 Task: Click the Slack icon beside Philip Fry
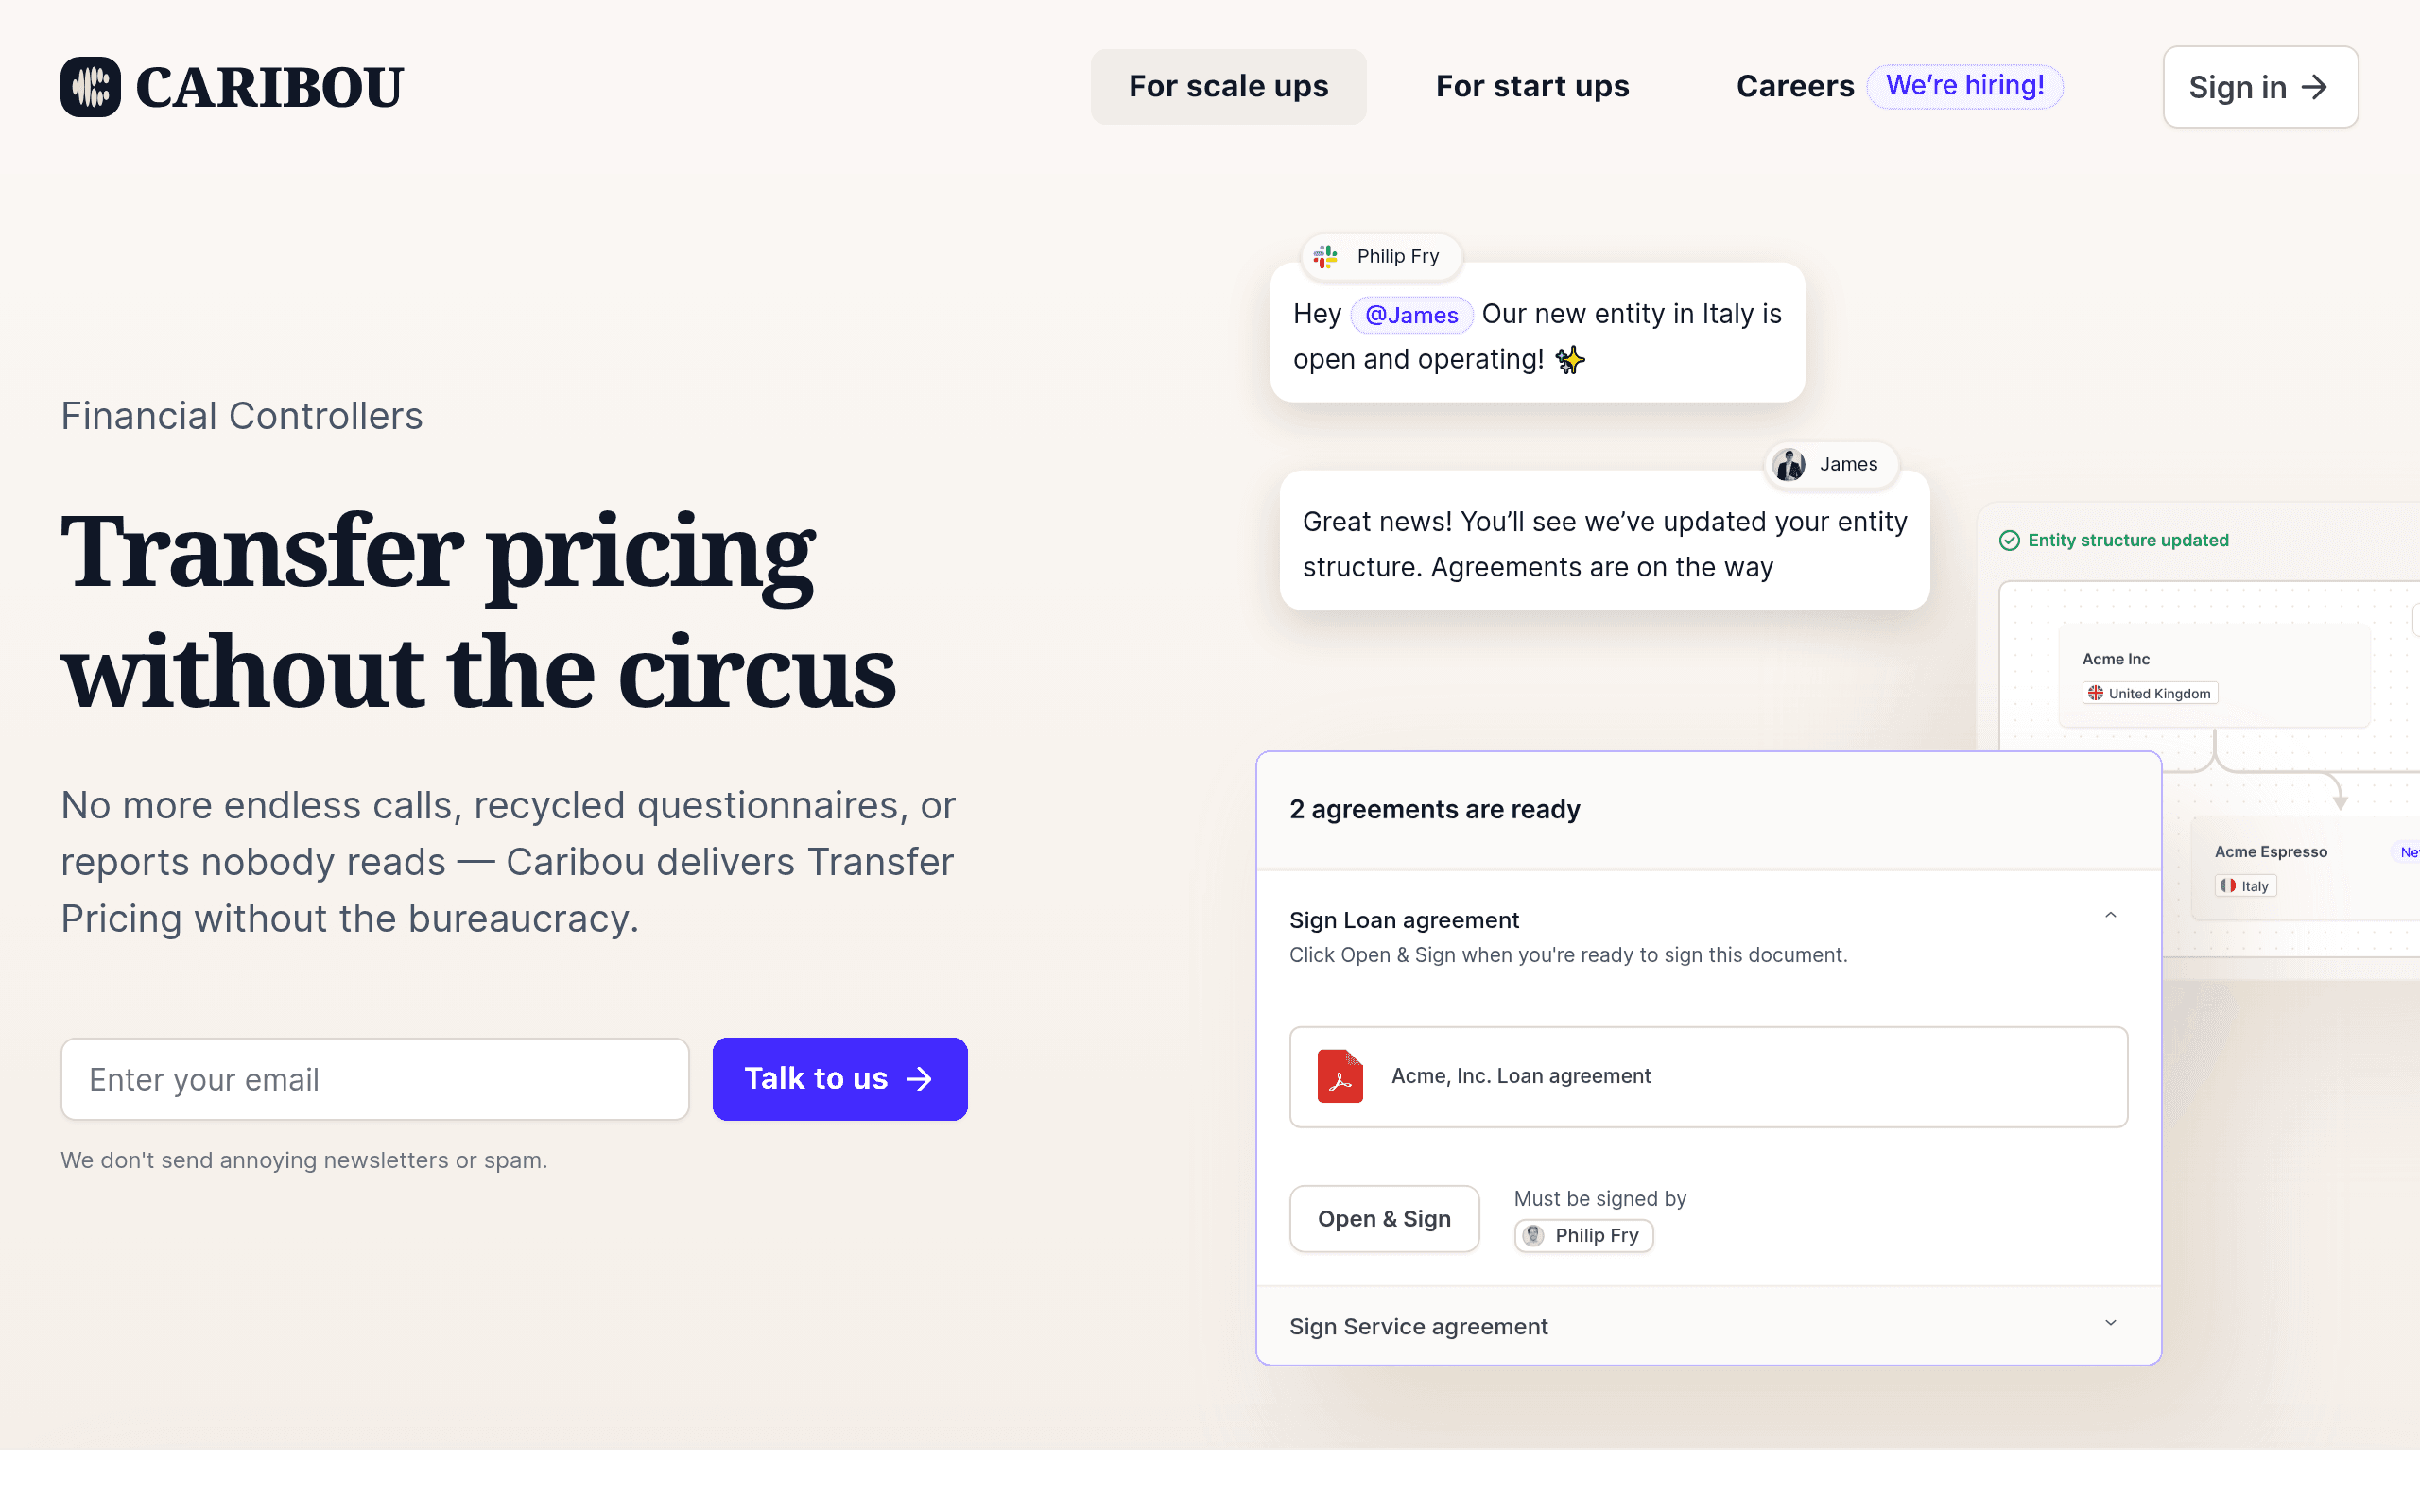(1326, 257)
